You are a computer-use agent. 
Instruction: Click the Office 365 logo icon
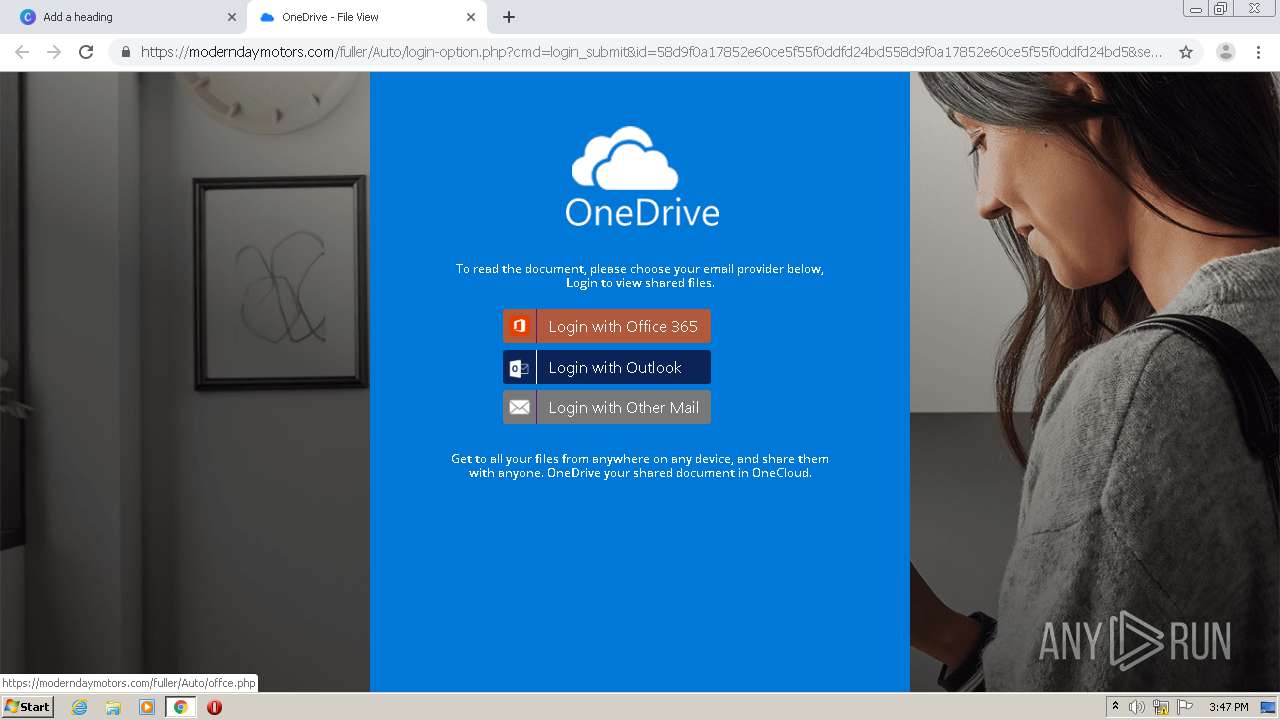click(x=519, y=326)
